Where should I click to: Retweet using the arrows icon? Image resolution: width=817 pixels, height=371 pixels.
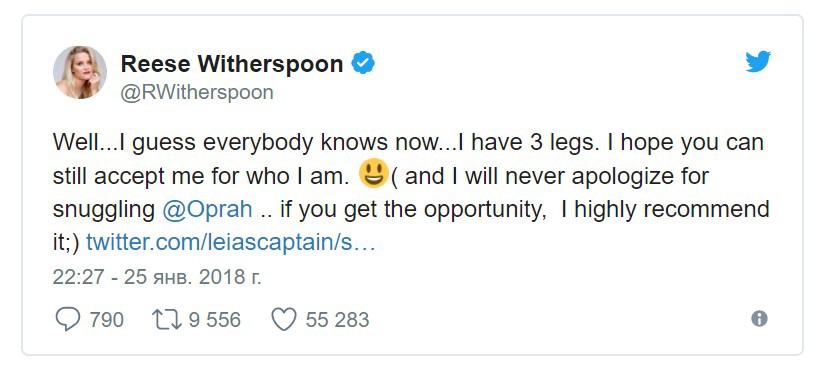pyautogui.click(x=167, y=319)
